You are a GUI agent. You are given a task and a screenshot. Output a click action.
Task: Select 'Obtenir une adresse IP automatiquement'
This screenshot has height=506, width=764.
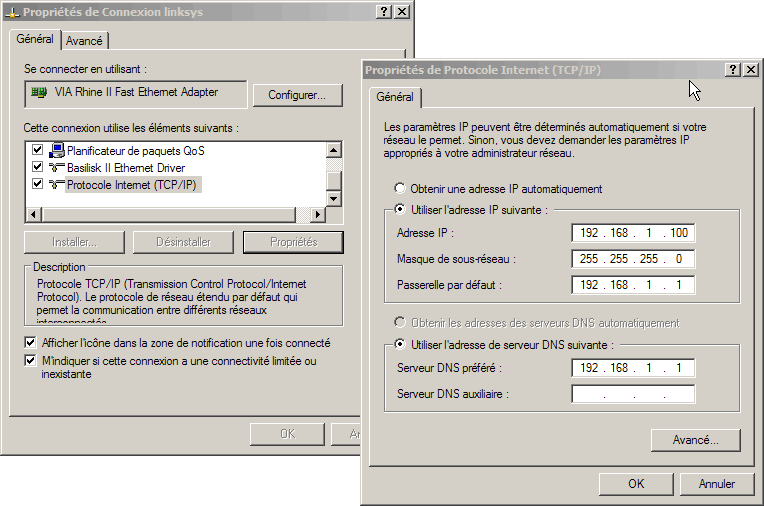[401, 188]
